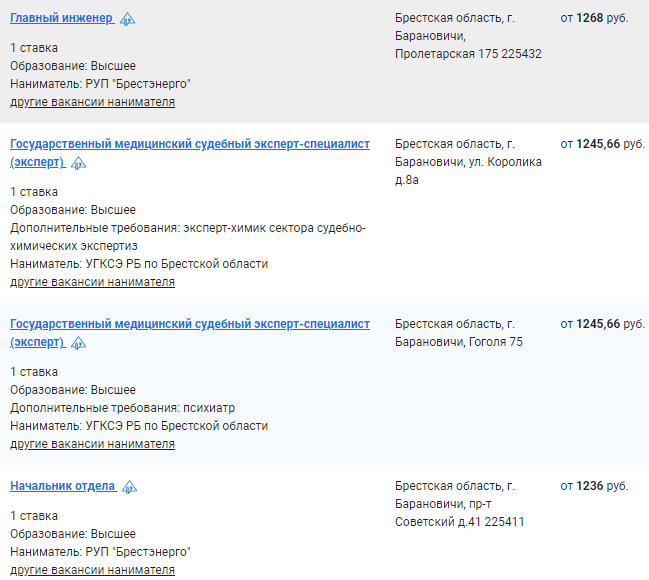Show other vacancies under Начальник отдела listing
Image resolution: width=649 pixels, height=580 pixels.
pos(92,570)
